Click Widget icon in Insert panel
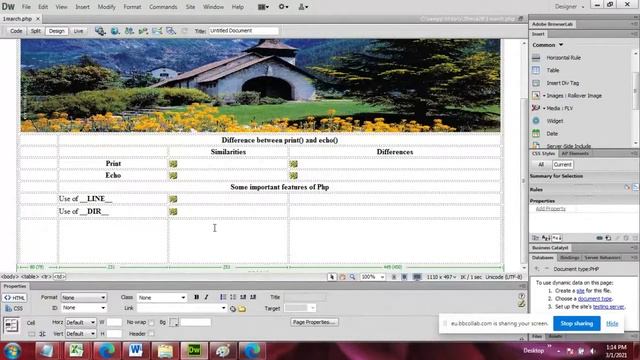 click(x=536, y=121)
